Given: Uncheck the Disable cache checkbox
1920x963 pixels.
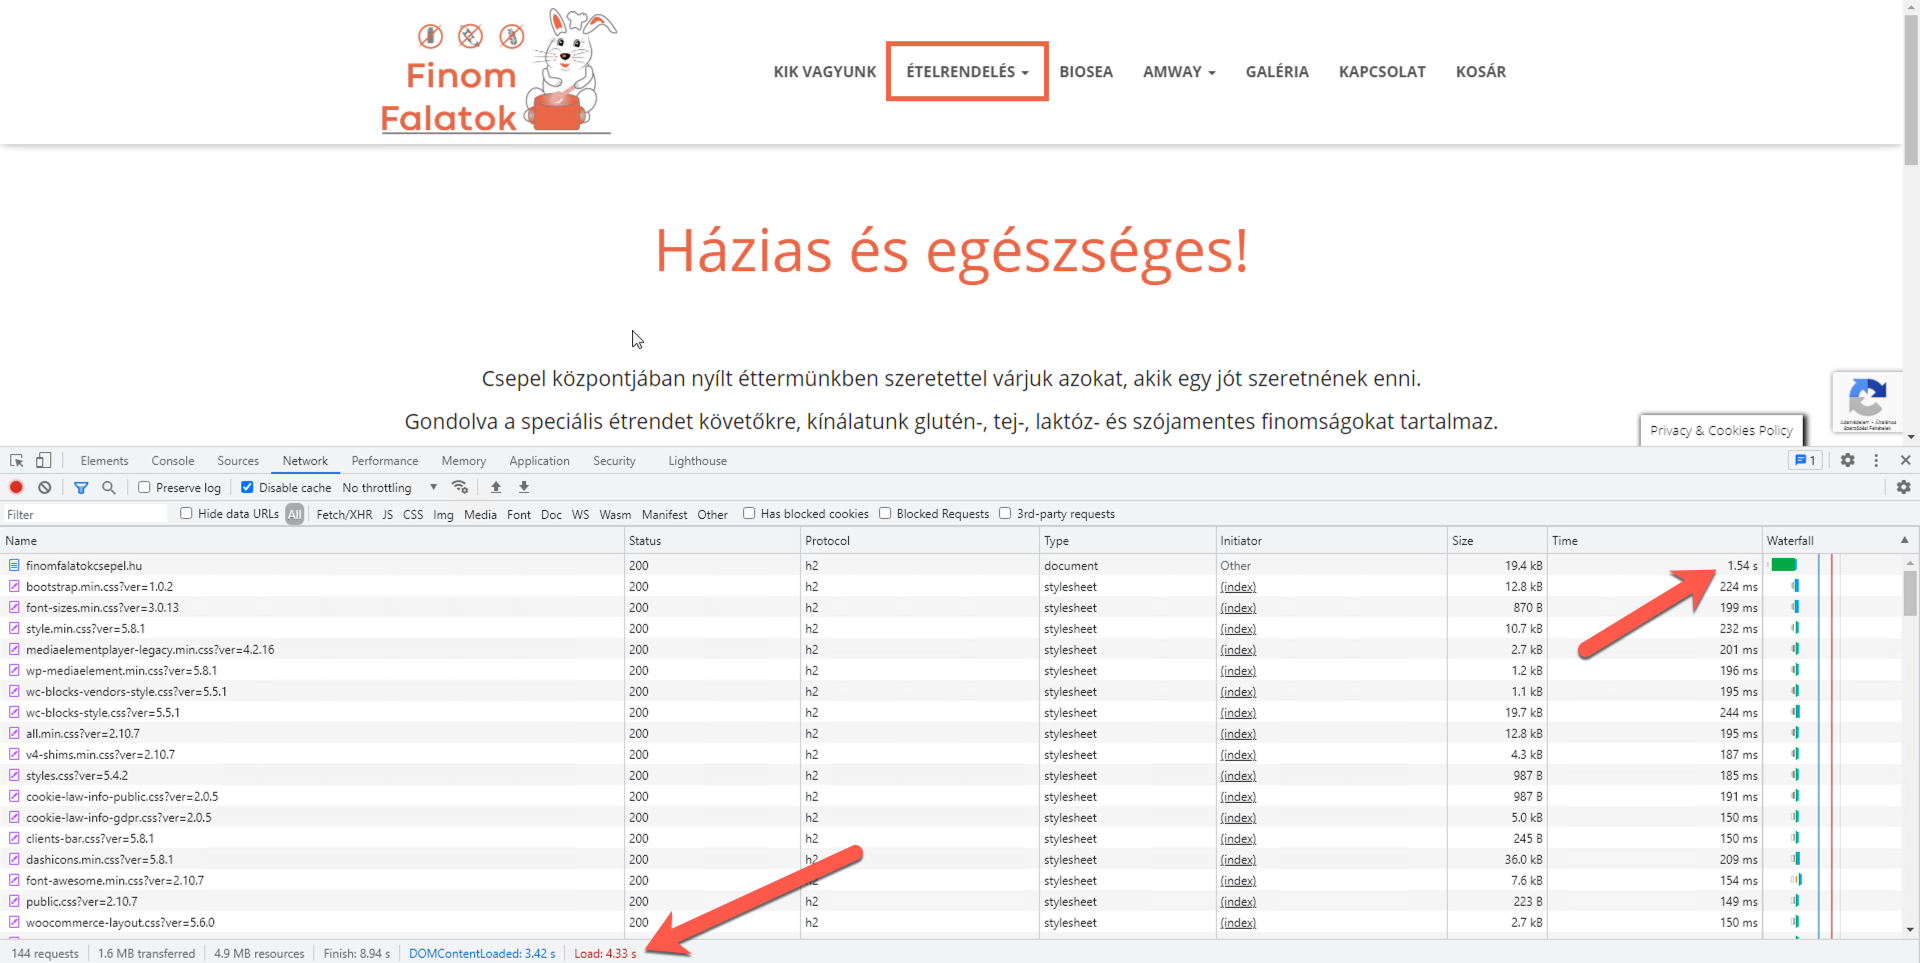Looking at the screenshot, I should point(247,488).
